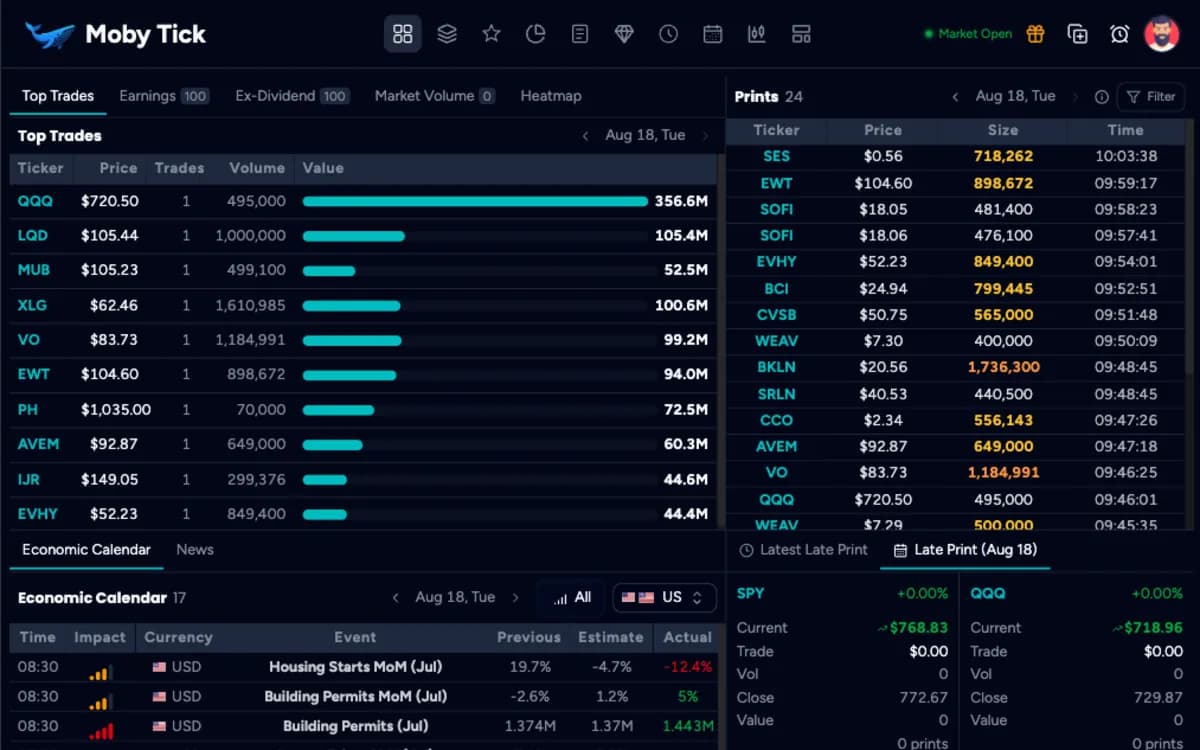Click the LQD value bar 105.4M
The height and width of the screenshot is (750, 1200).
(353, 236)
